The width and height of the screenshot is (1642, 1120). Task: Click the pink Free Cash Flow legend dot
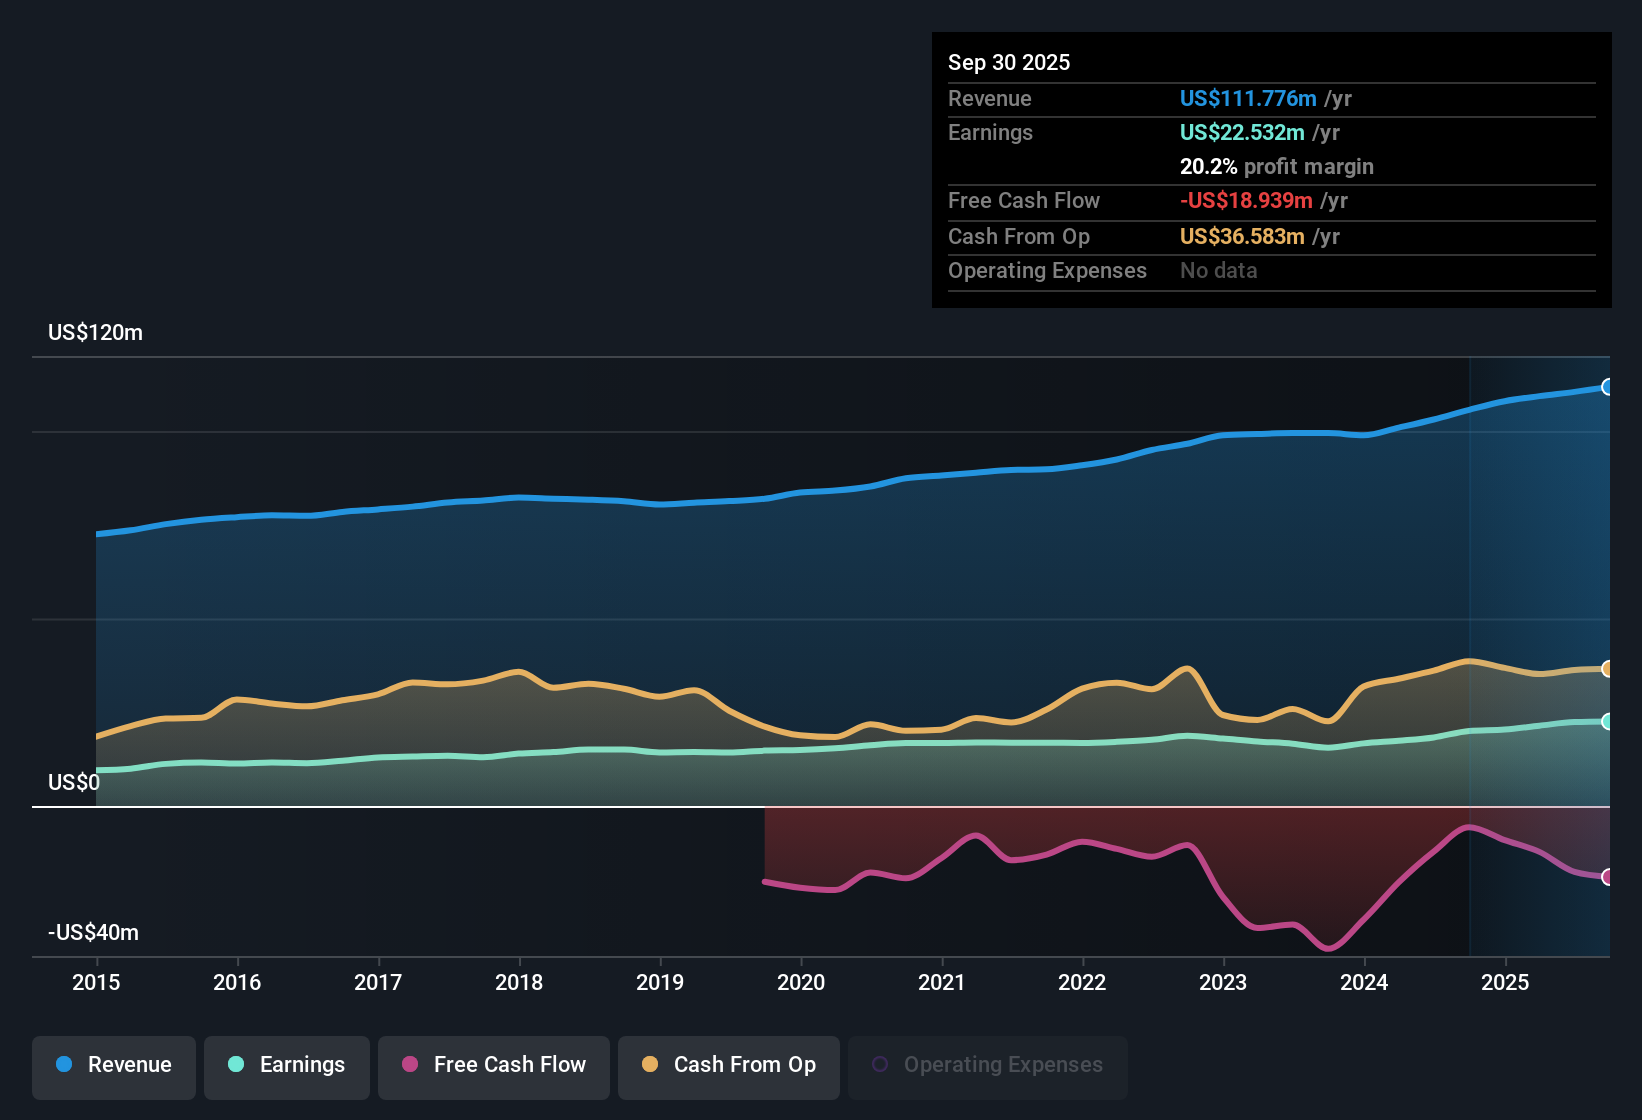click(409, 1065)
